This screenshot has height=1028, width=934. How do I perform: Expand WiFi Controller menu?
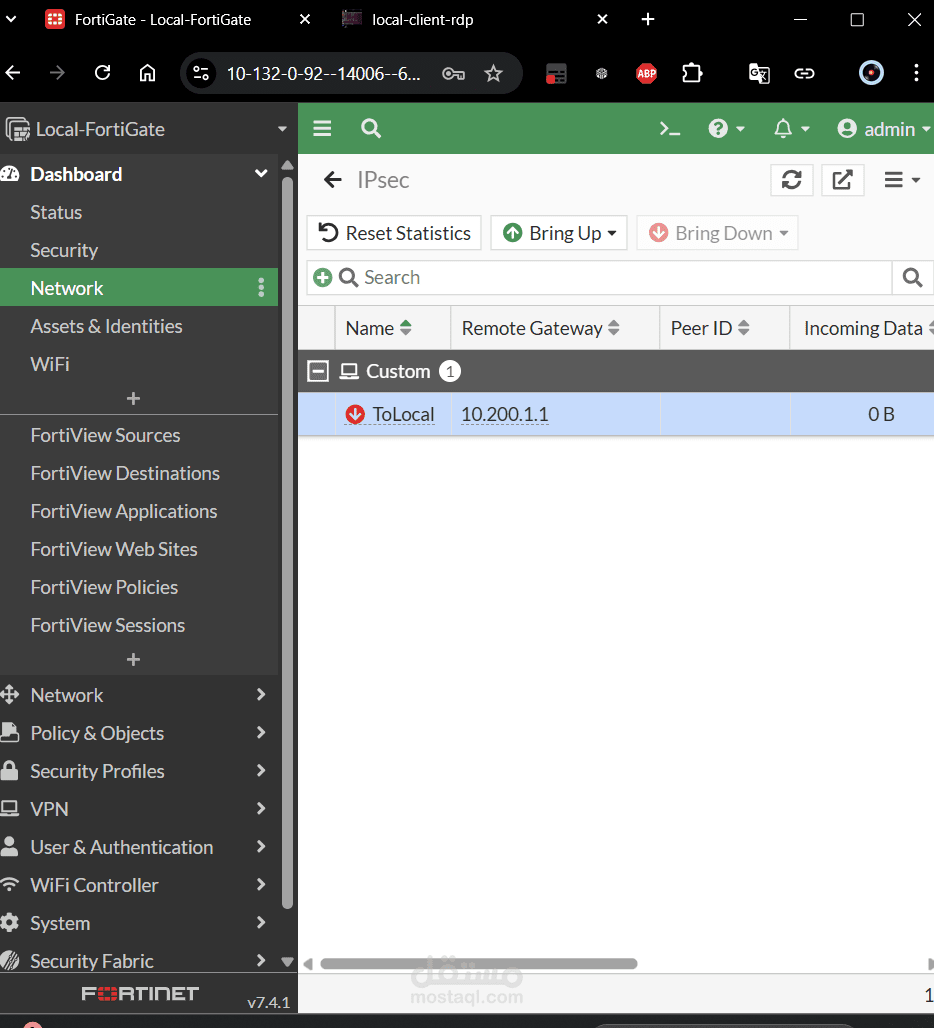pos(139,885)
